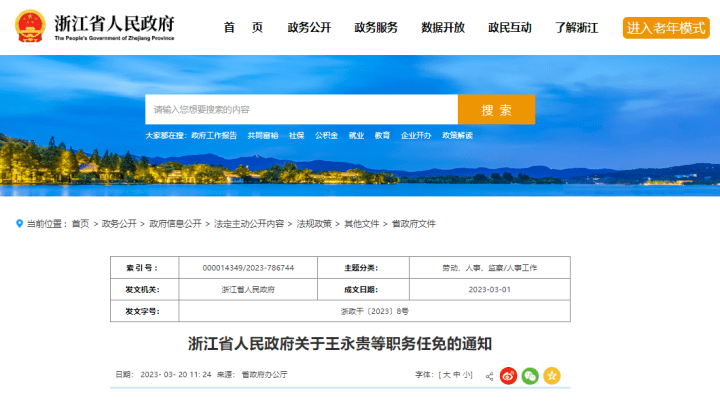Viewport: 720px width, 420px height.
Task: Set font size to 中
Action: click(x=456, y=375)
